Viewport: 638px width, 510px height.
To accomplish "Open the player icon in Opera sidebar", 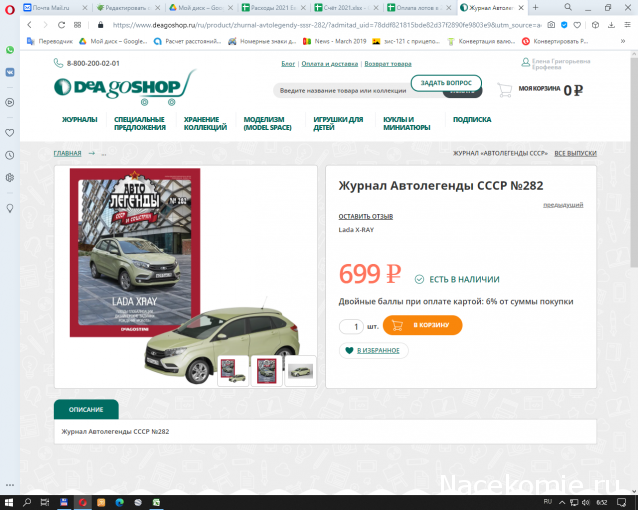I will tap(10, 102).
